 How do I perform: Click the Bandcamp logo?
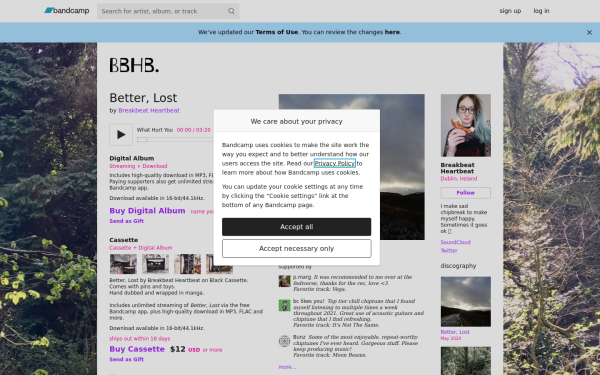click(67, 11)
